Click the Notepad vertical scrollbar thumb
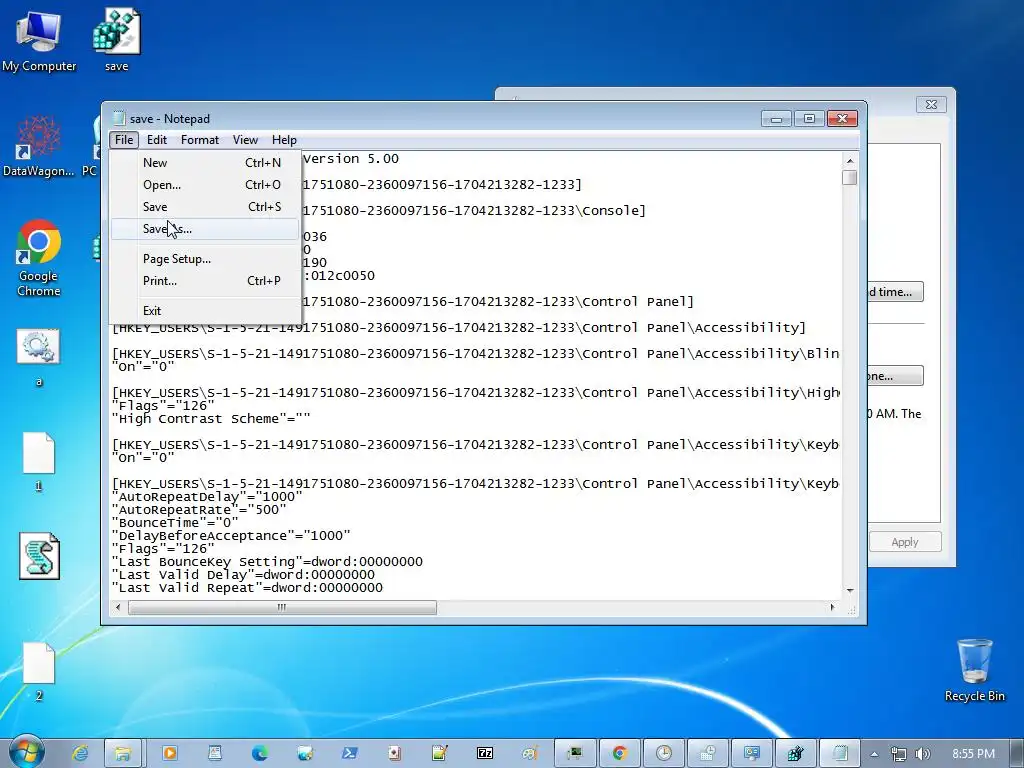The height and width of the screenshot is (768, 1024). pos(850,178)
